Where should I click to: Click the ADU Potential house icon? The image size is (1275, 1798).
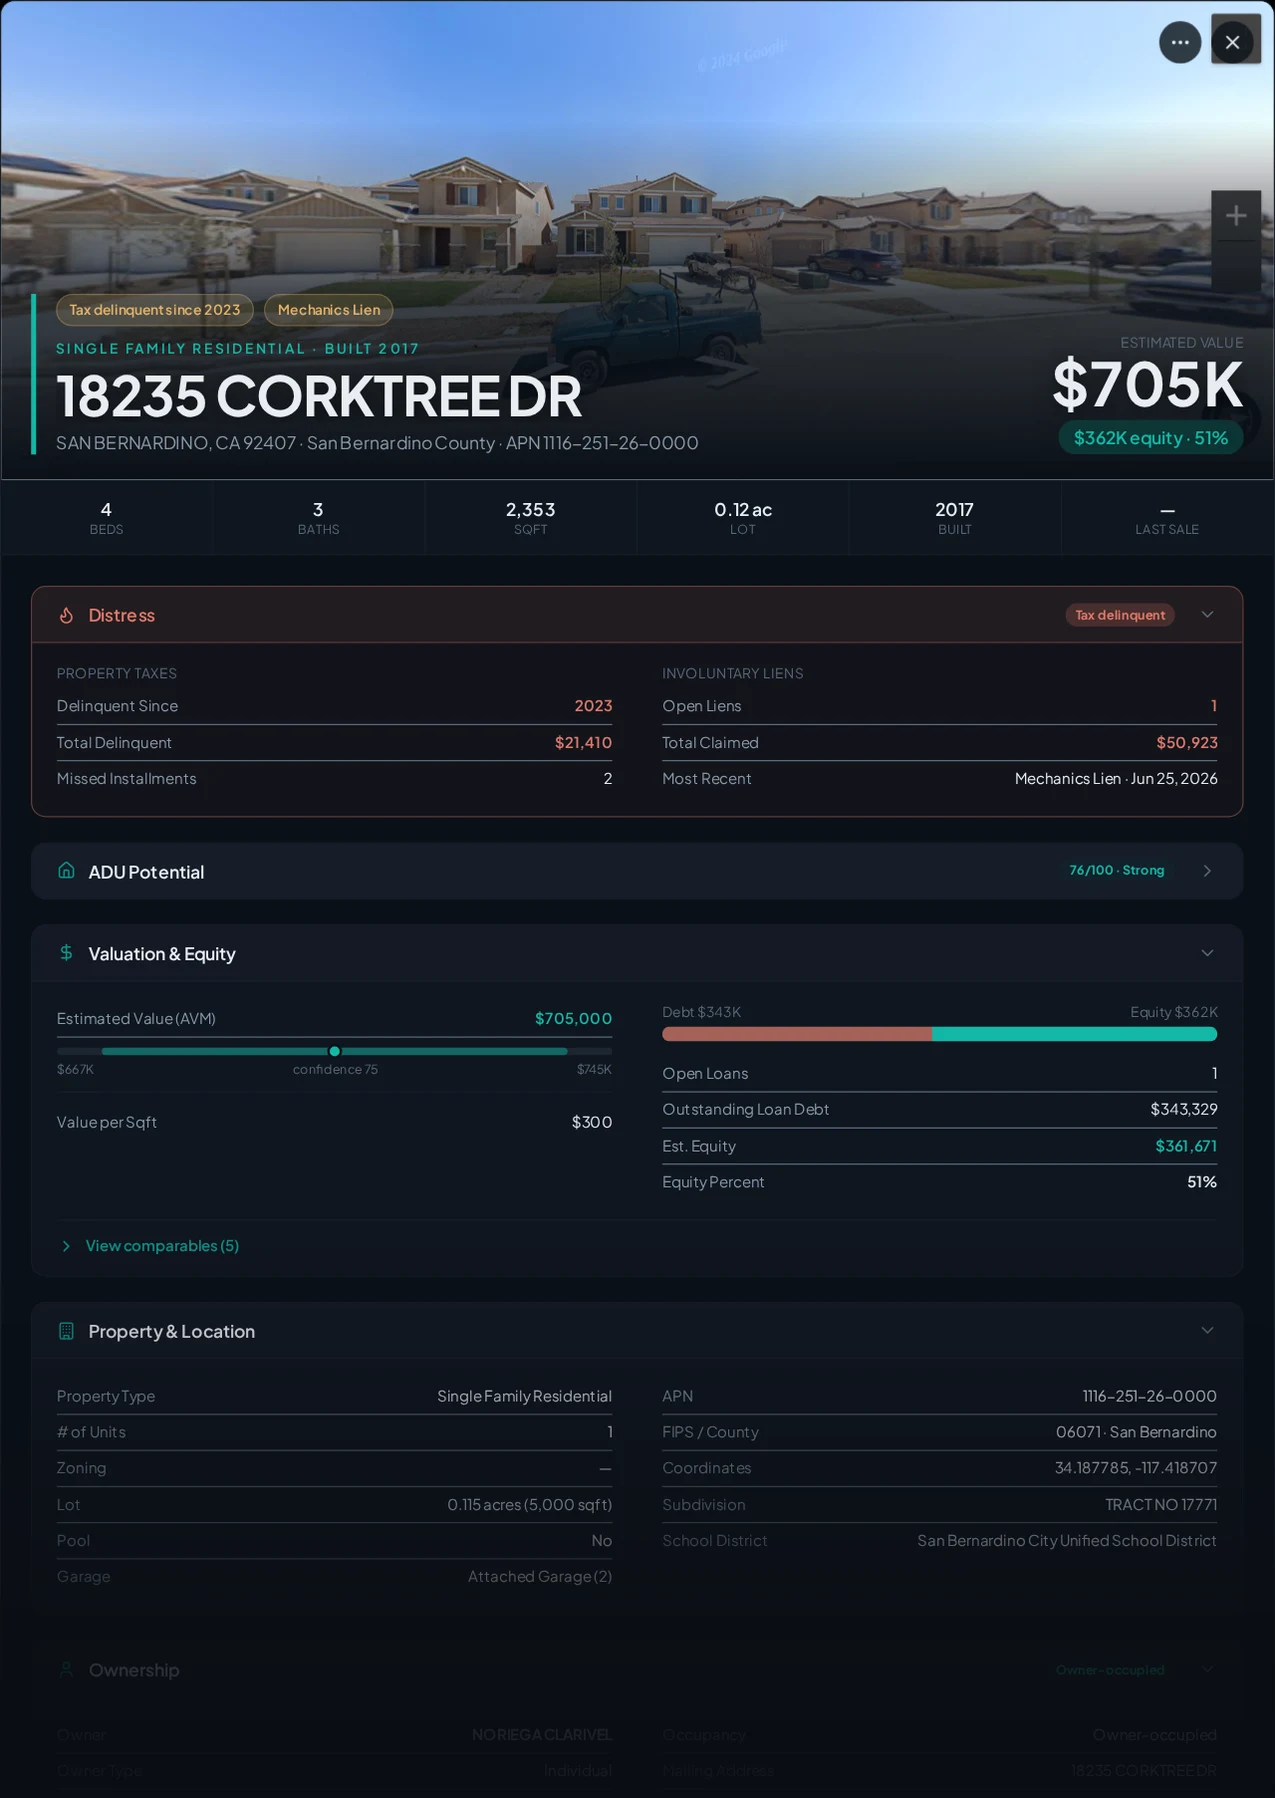[x=66, y=871]
